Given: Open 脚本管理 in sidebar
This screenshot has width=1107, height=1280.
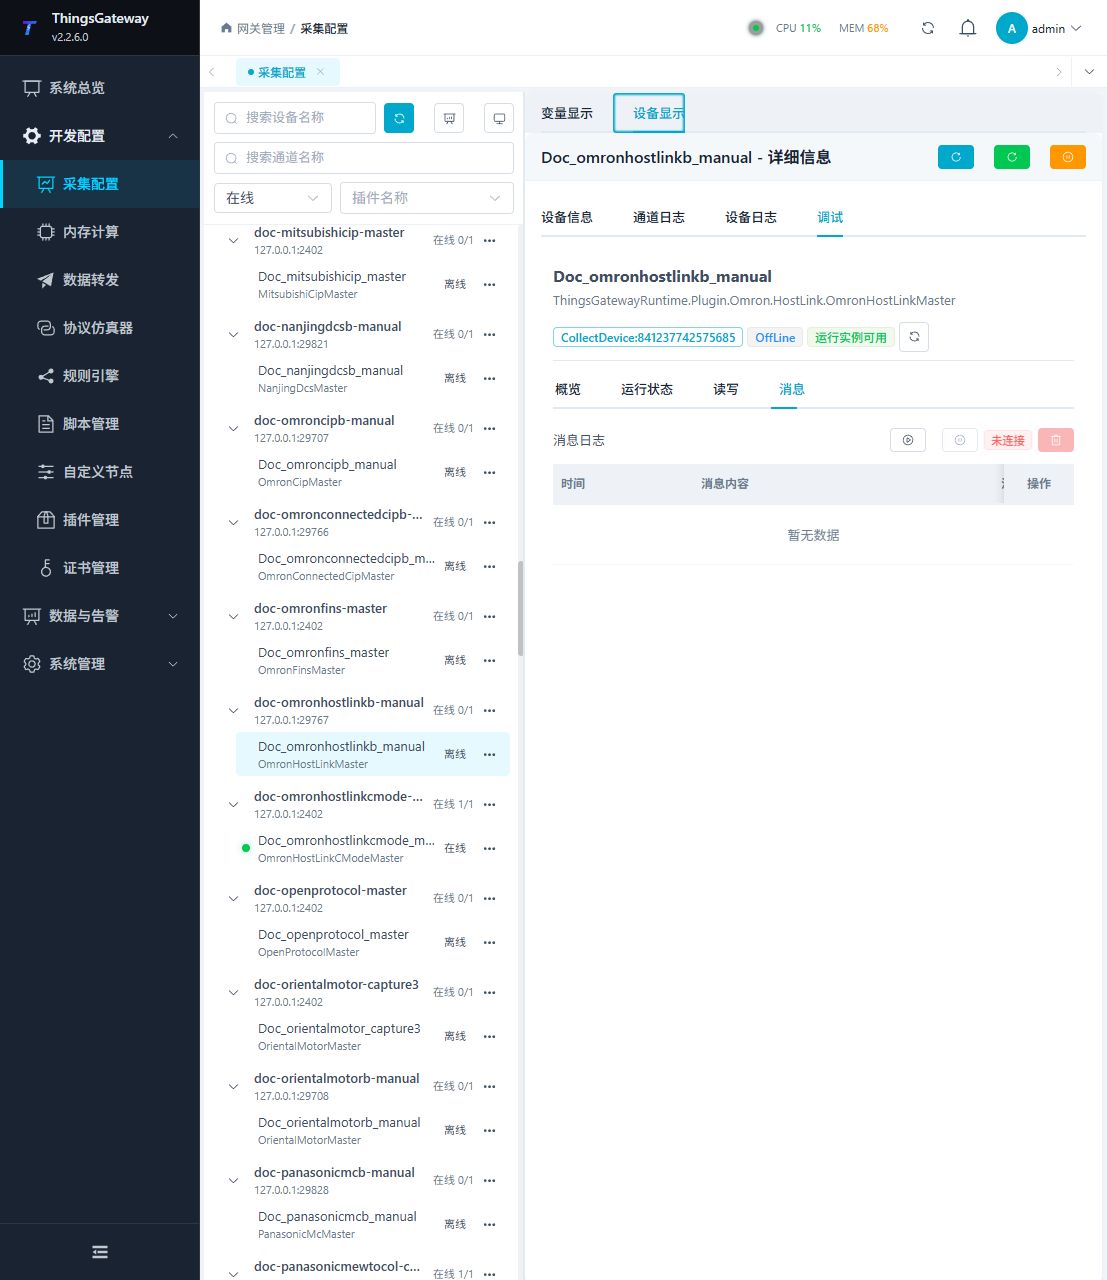Looking at the screenshot, I should pyautogui.click(x=100, y=424).
